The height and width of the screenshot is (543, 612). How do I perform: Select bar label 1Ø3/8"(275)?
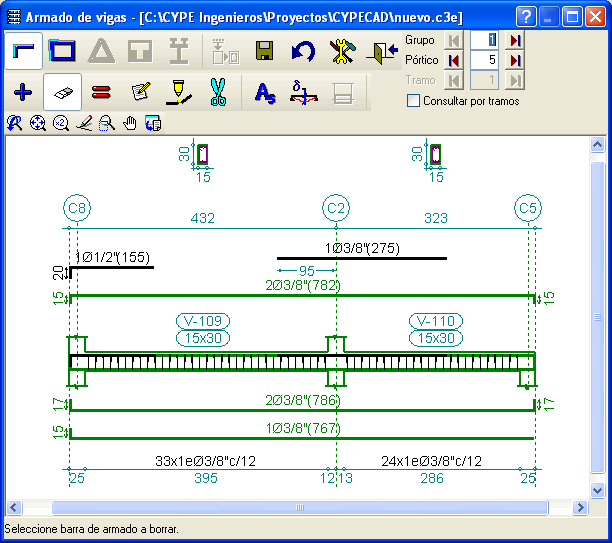pos(362,248)
